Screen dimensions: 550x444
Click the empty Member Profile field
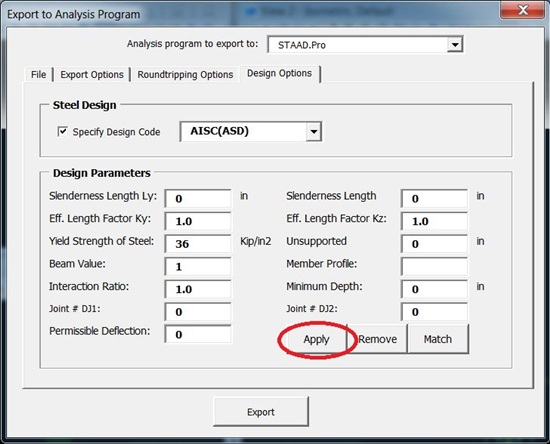click(x=434, y=267)
